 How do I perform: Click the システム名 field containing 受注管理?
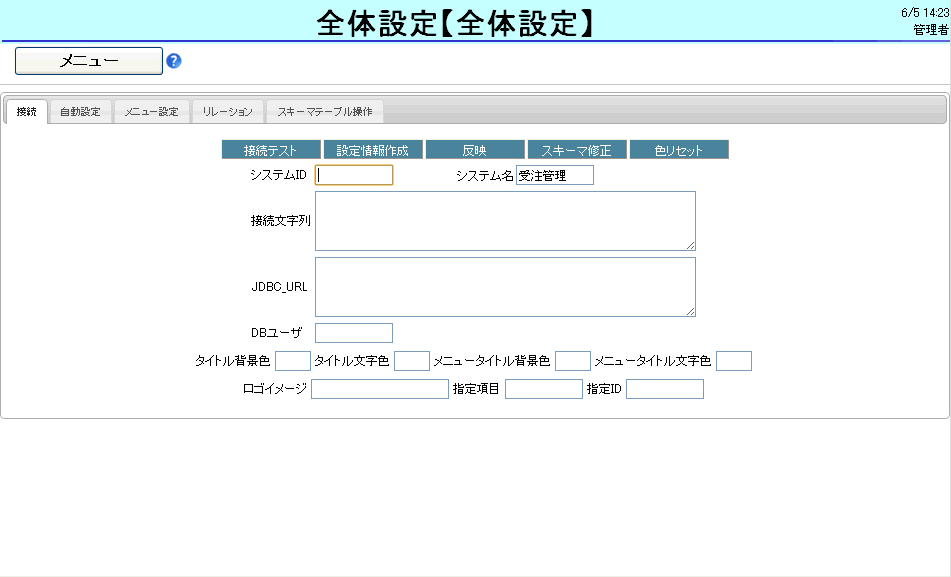tap(555, 176)
